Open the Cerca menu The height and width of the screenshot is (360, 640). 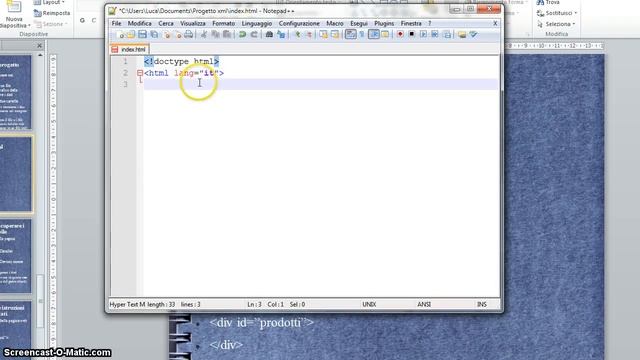166,24
